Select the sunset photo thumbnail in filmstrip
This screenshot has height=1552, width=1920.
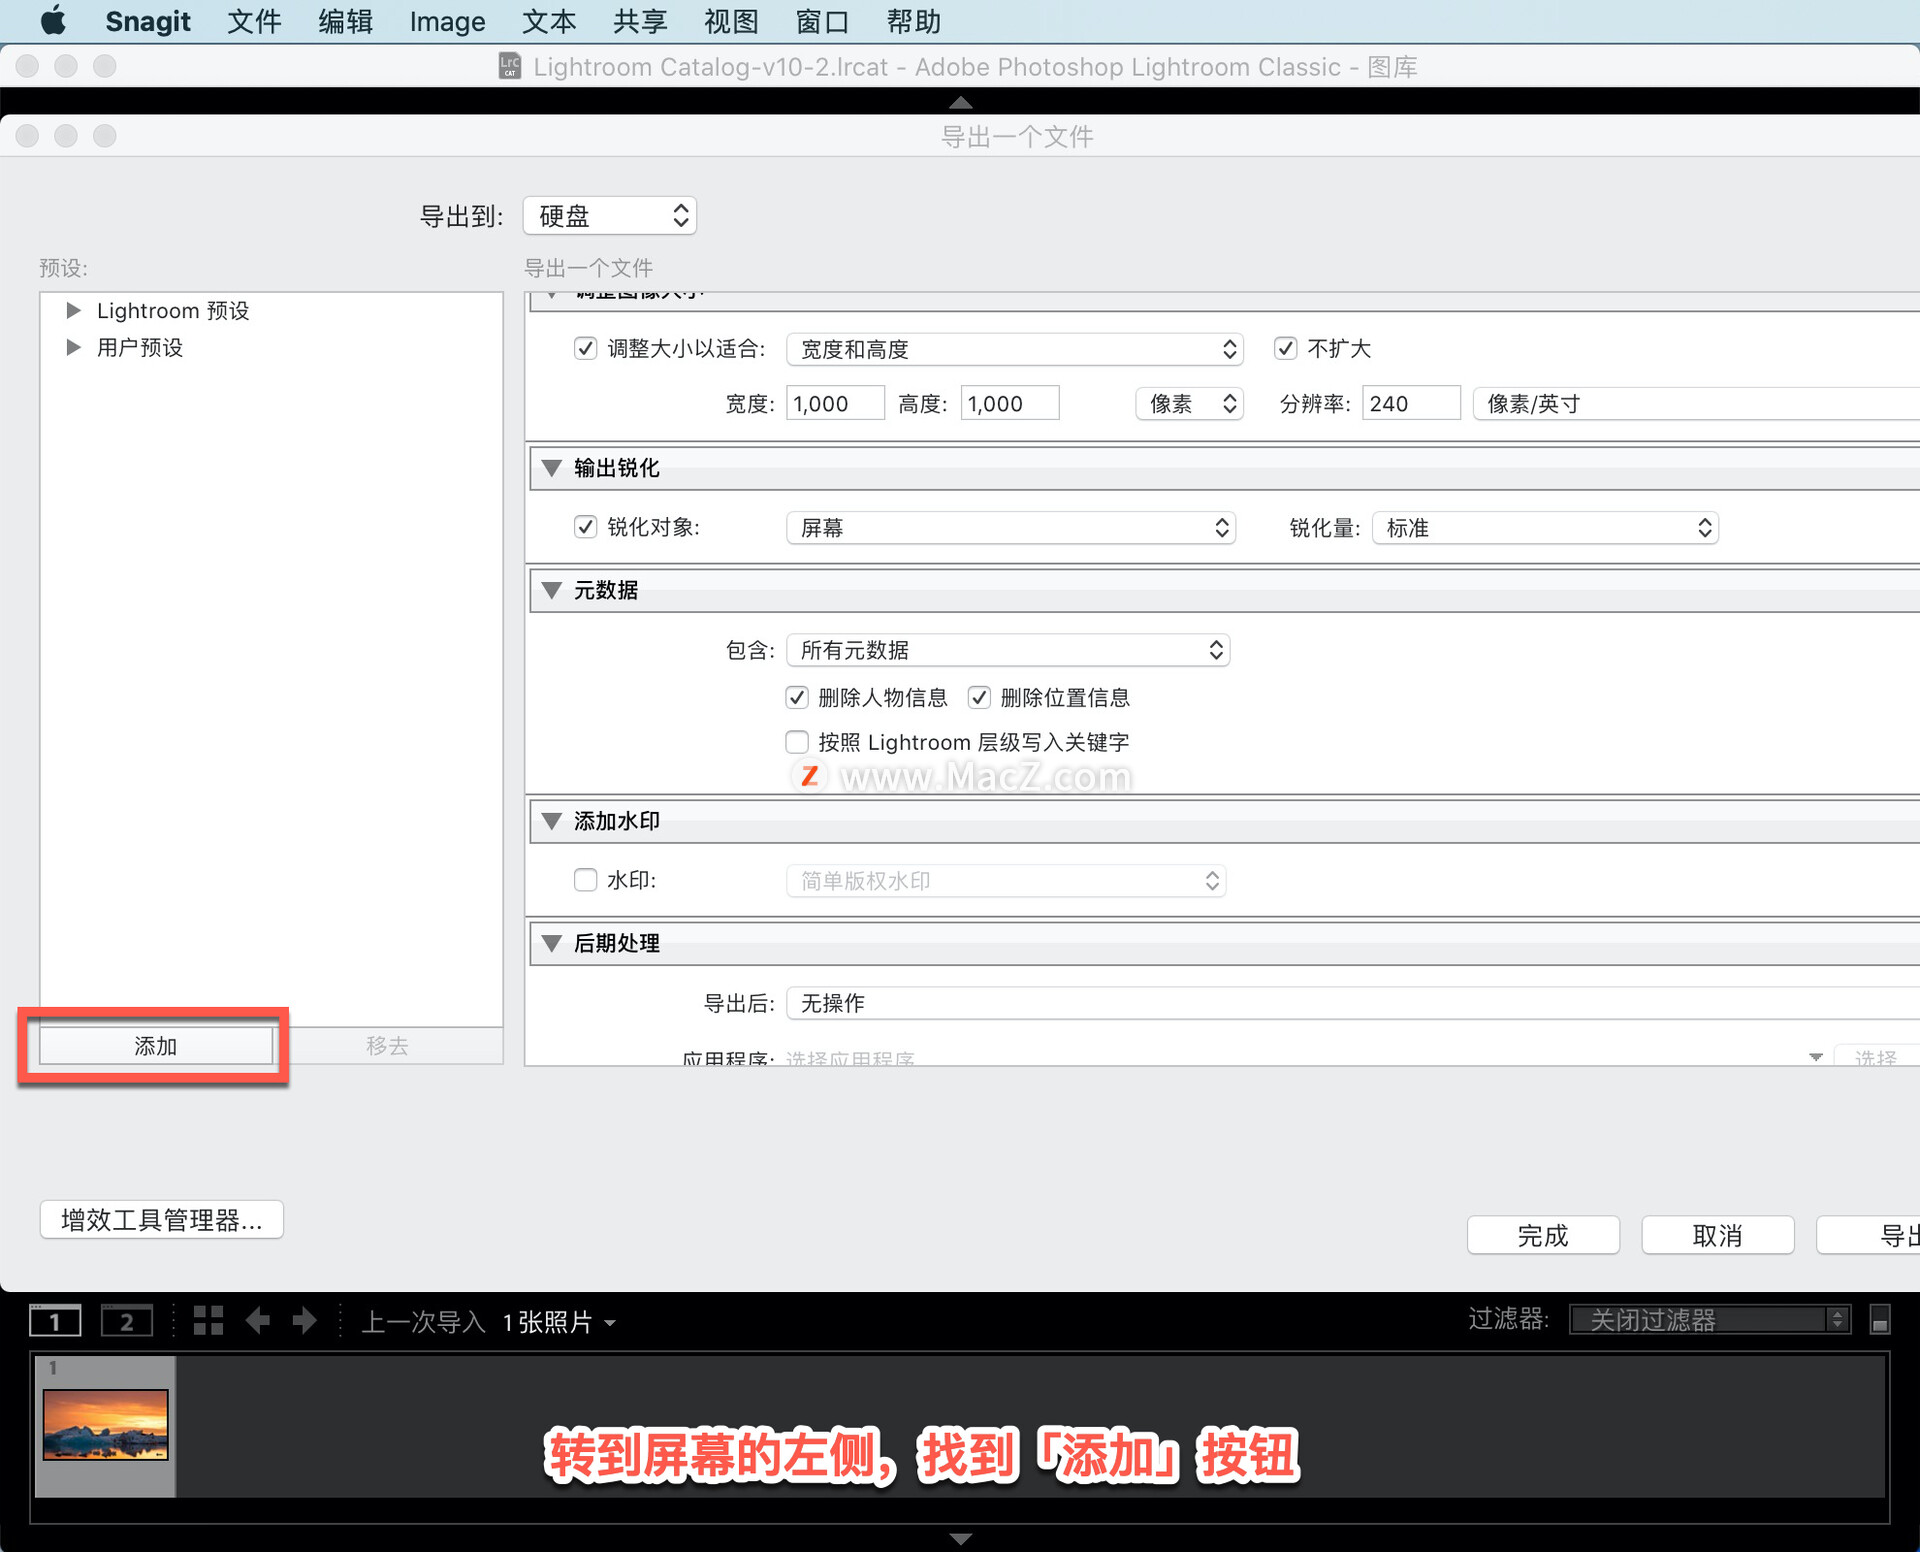[x=105, y=1424]
